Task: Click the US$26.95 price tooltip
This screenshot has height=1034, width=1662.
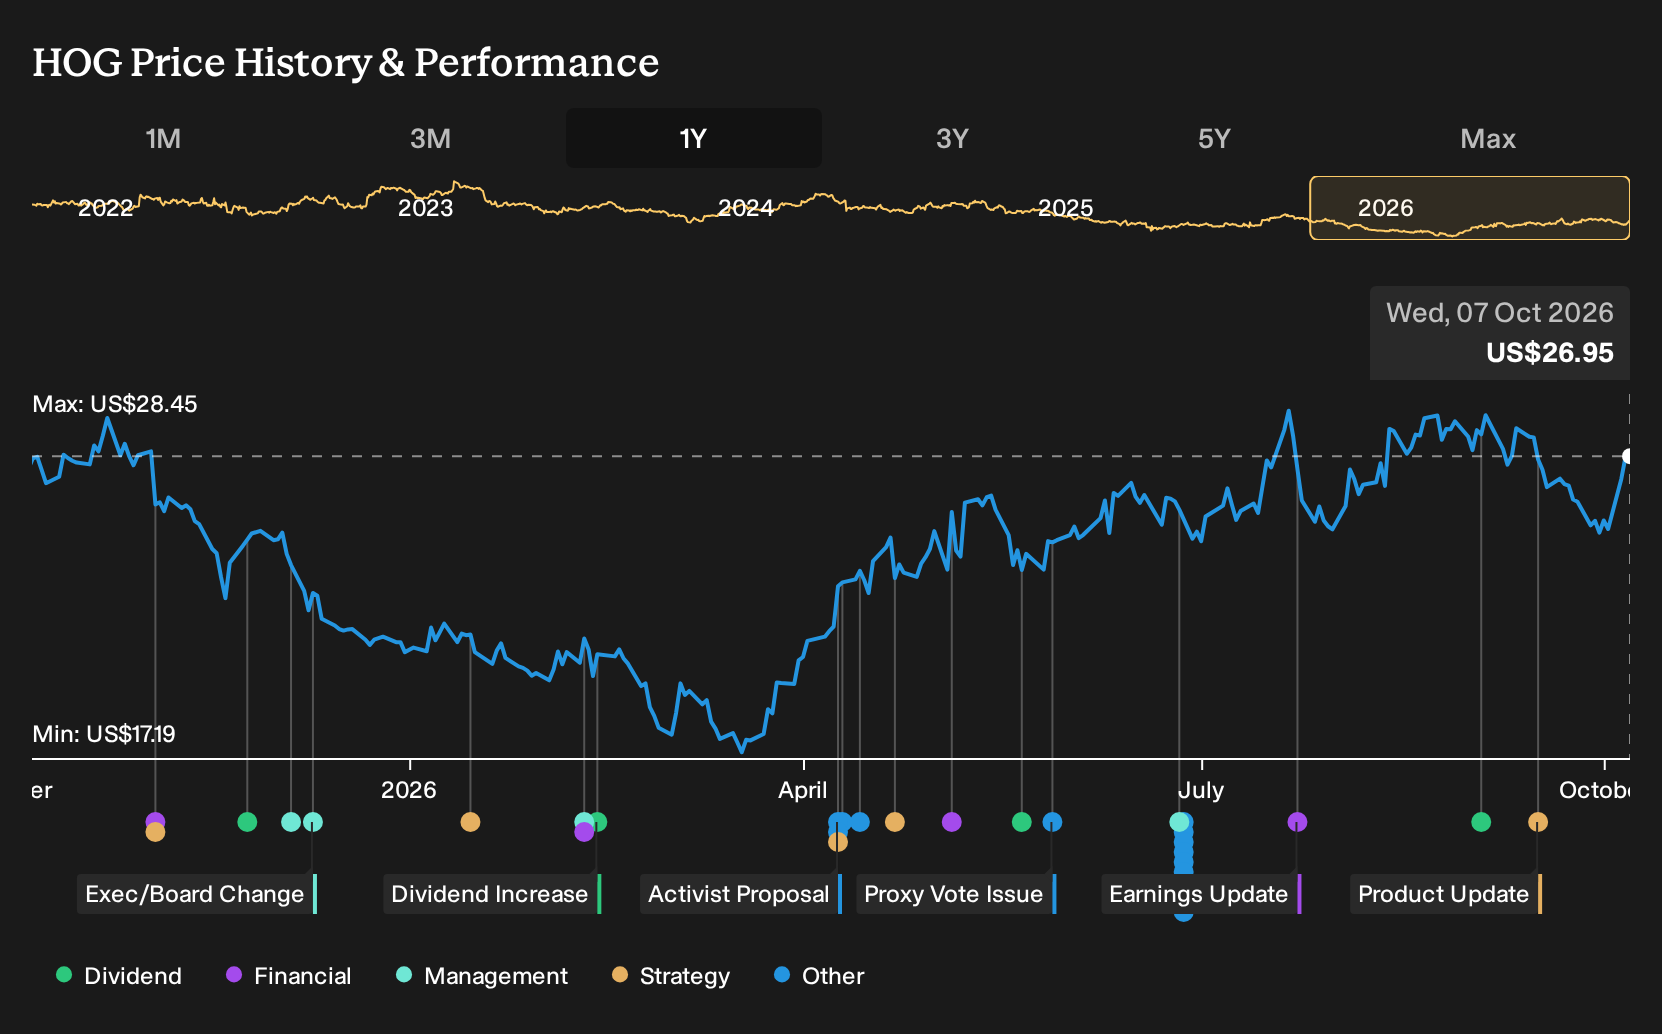Action: (1500, 333)
